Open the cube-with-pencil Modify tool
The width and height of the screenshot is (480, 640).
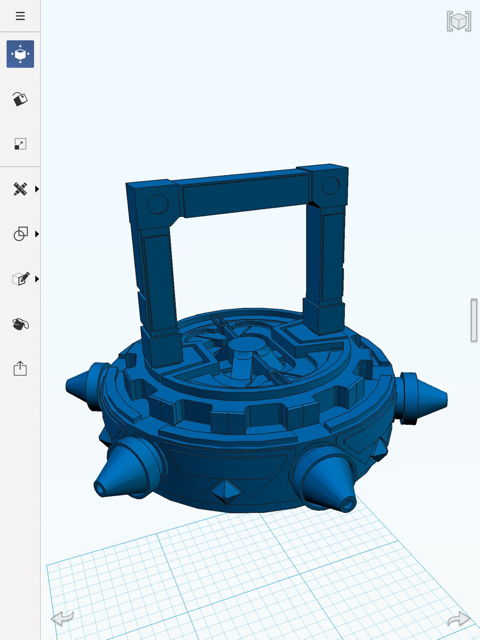tap(20, 279)
